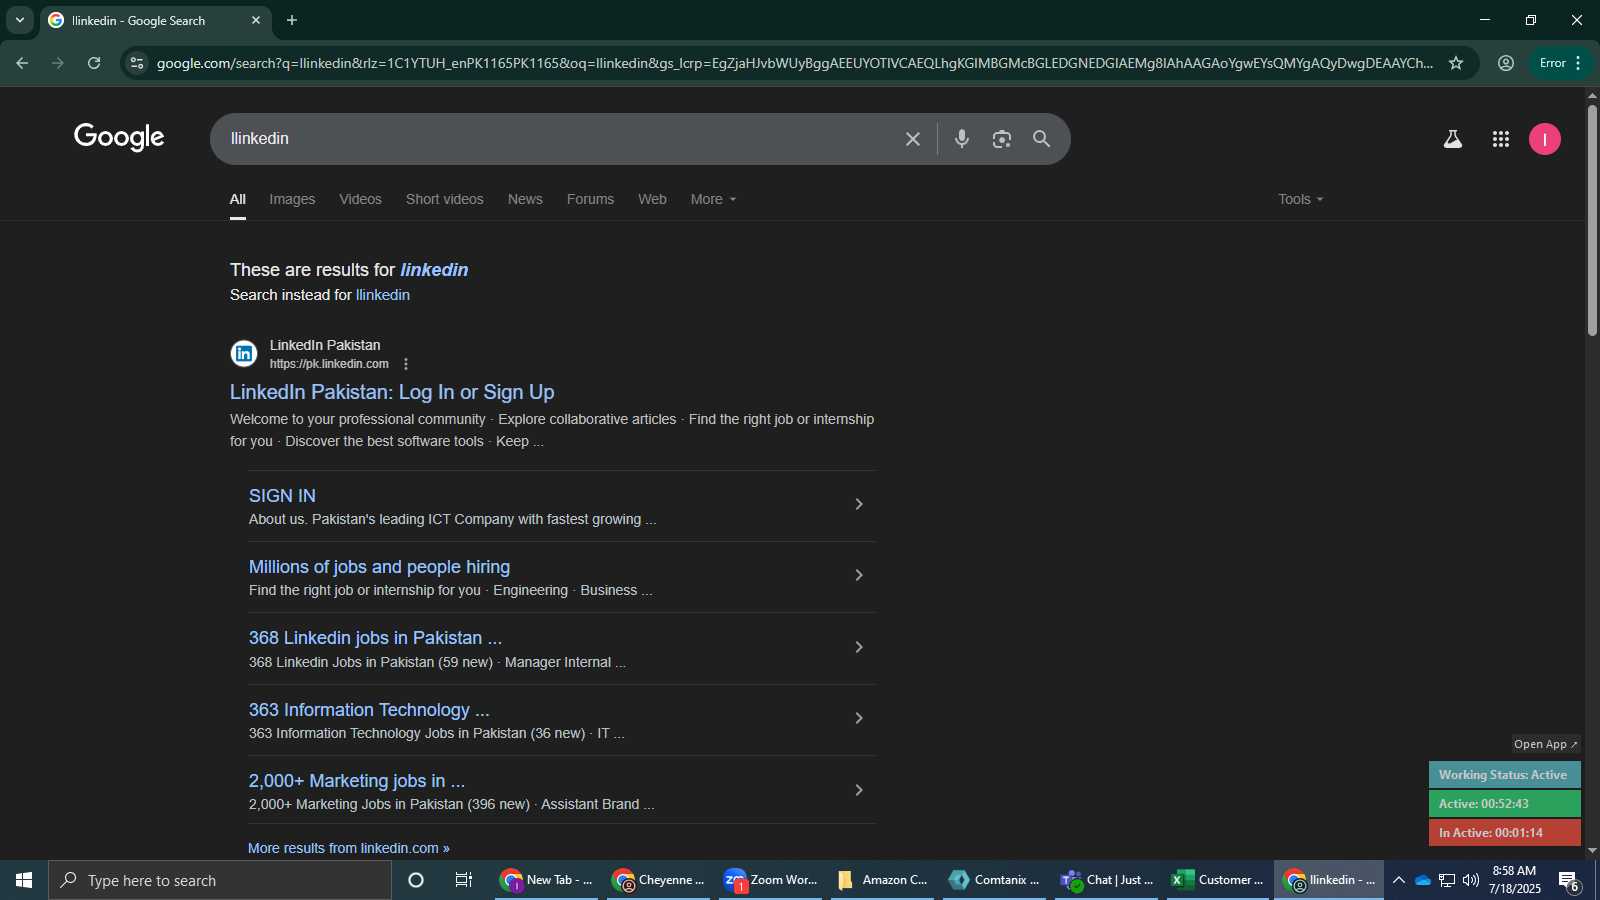The image size is (1600, 900).
Task: Open the SIGN IN sitelink
Action: tap(282, 496)
